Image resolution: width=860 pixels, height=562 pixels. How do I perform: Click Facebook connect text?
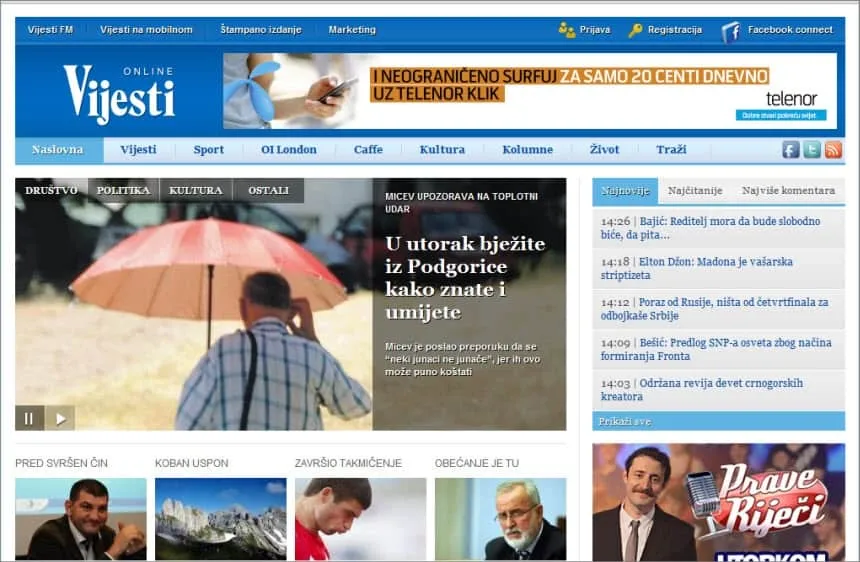pyautogui.click(x=790, y=30)
